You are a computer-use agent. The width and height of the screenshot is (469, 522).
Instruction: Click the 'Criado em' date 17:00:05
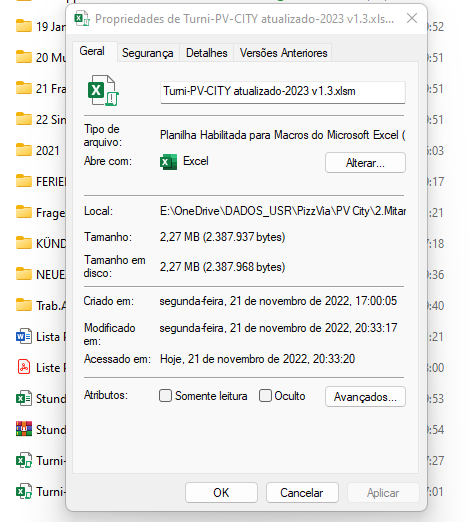coord(278,301)
